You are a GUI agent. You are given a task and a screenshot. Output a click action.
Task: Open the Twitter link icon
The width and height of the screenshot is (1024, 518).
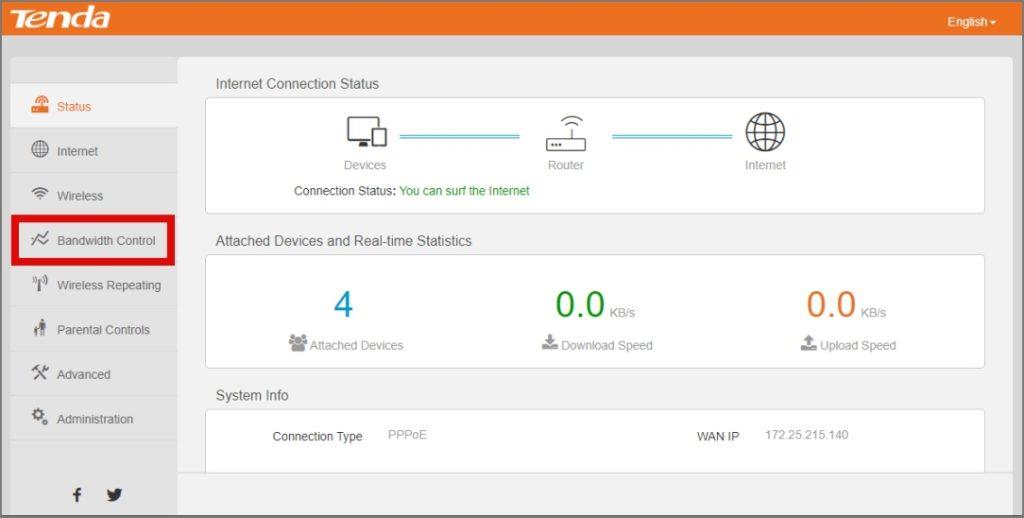[x=114, y=495]
